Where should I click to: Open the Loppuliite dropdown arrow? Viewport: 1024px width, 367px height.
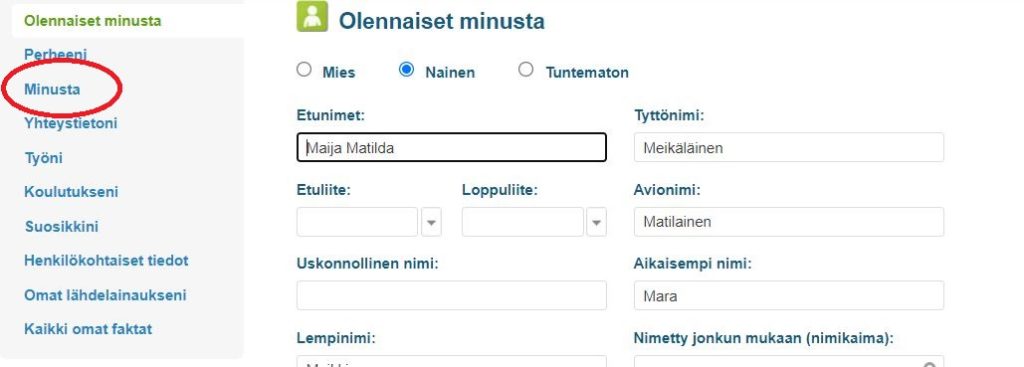tap(596, 222)
